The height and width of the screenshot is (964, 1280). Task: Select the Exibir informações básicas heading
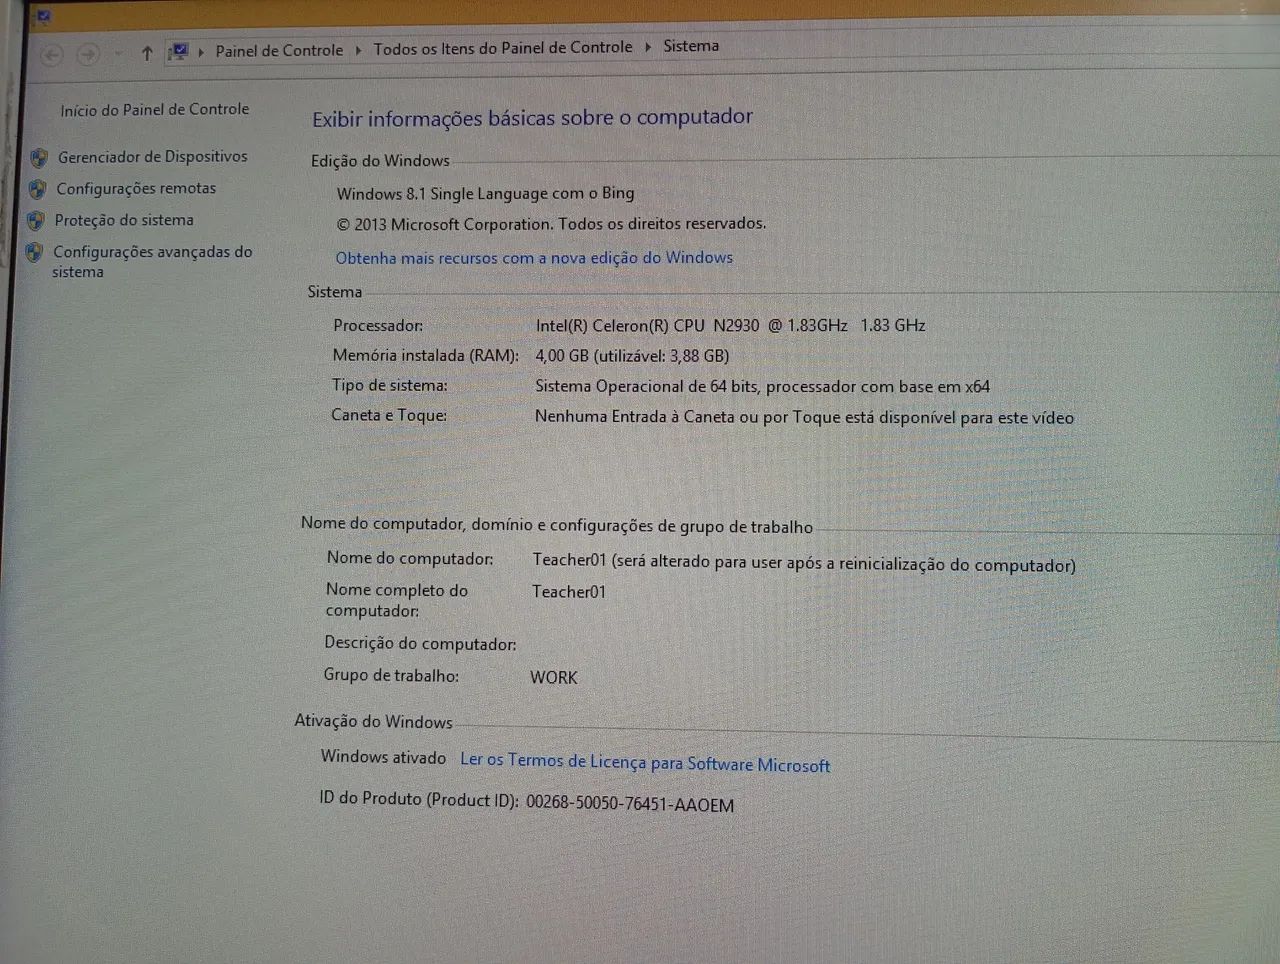(x=532, y=118)
